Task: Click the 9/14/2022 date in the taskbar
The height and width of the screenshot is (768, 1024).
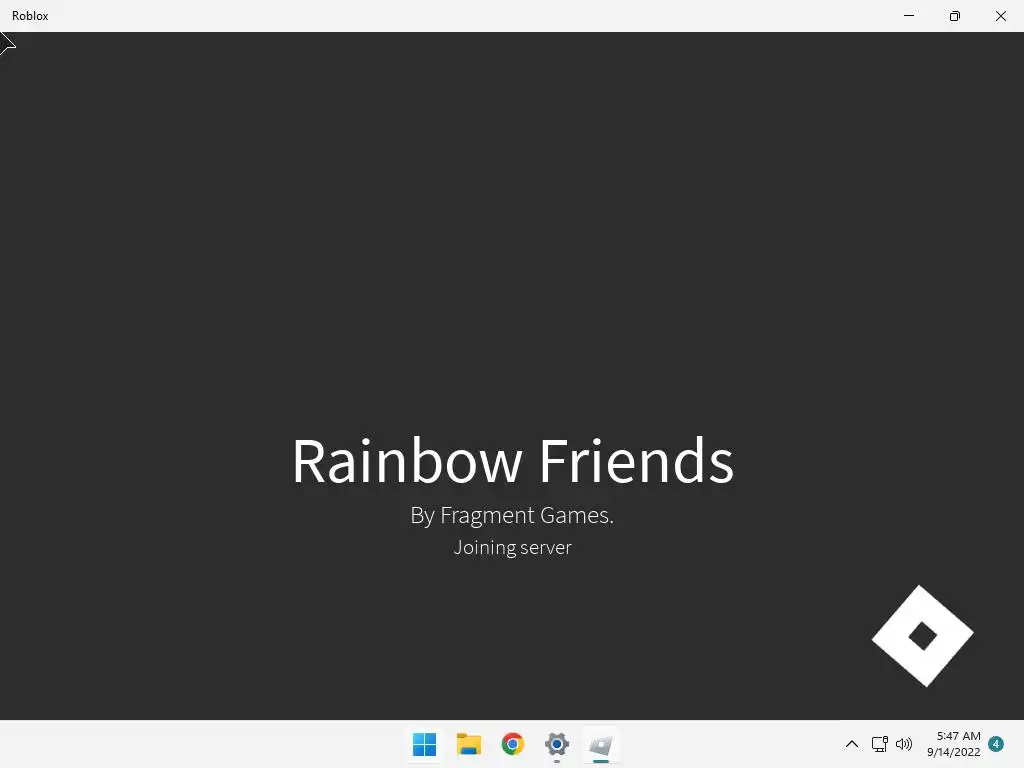Action: [953, 752]
